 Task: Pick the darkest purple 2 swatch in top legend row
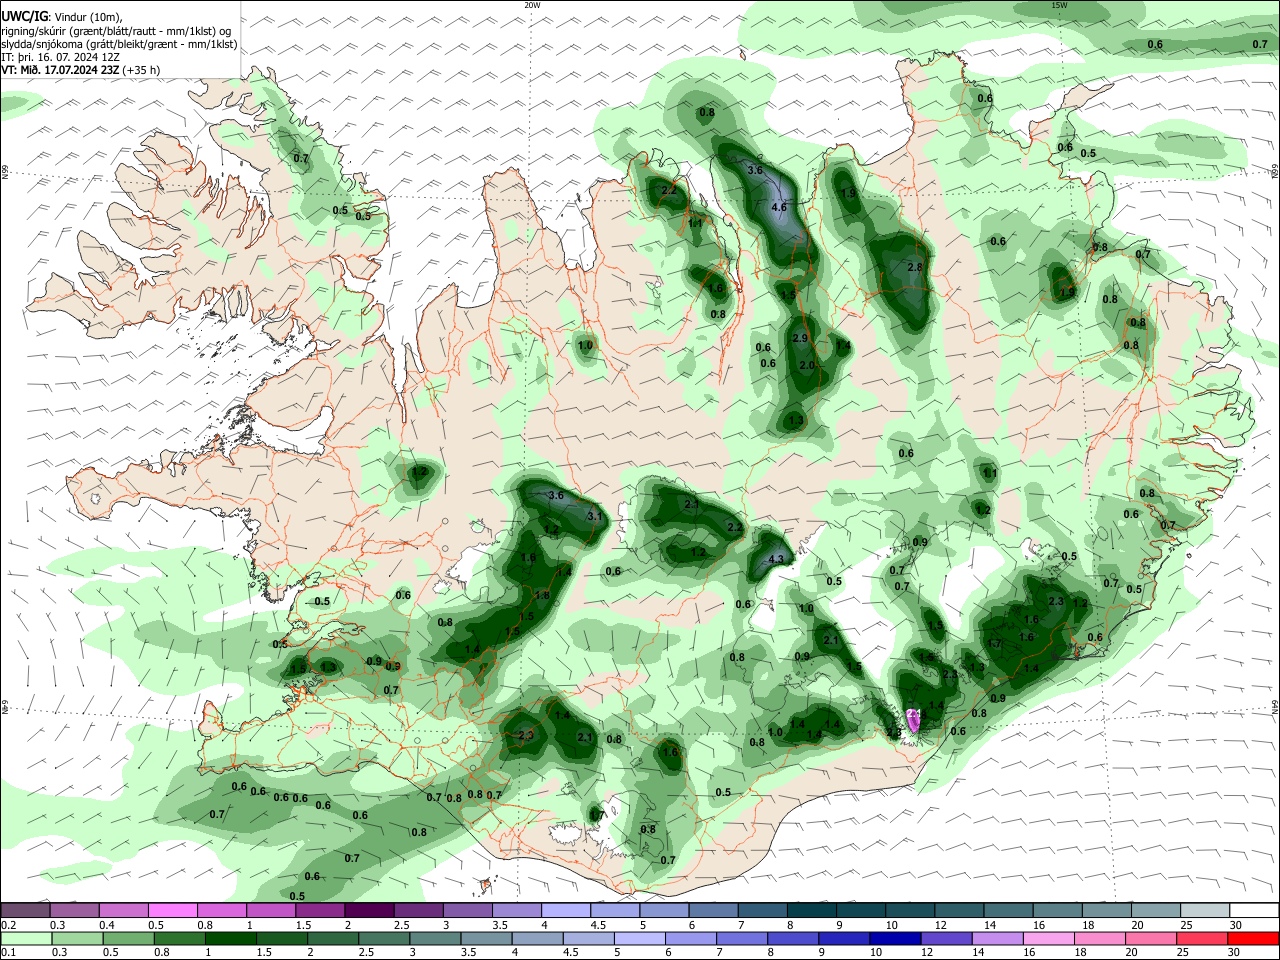pos(368,911)
